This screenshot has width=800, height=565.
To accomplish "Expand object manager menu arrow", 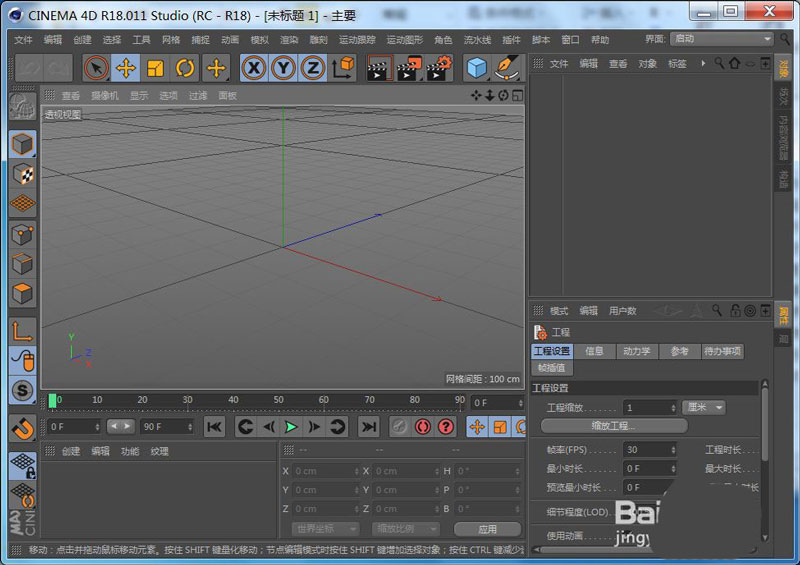I will (x=703, y=63).
